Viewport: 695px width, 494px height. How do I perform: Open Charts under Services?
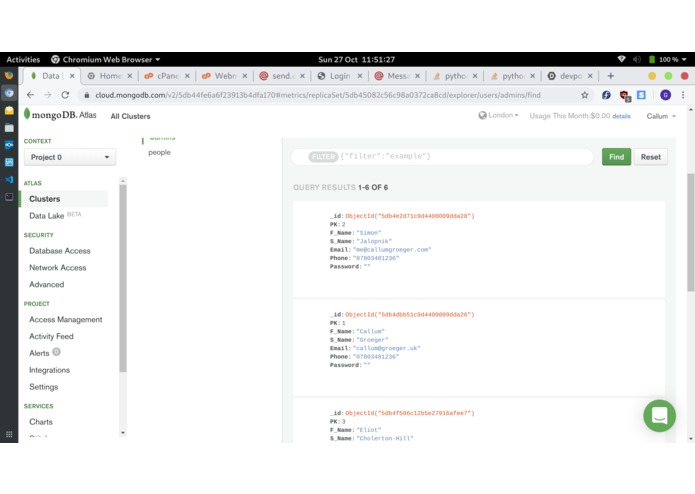41,422
